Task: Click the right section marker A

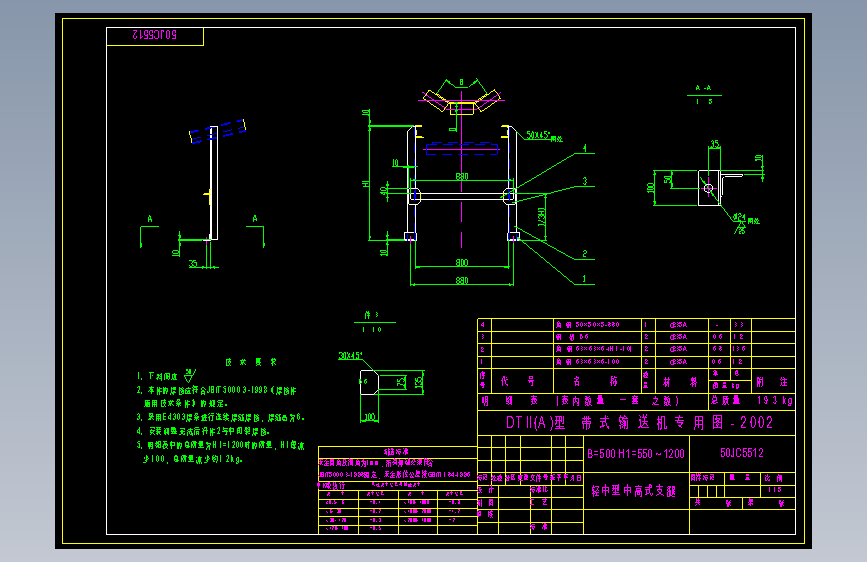Action: (x=255, y=218)
